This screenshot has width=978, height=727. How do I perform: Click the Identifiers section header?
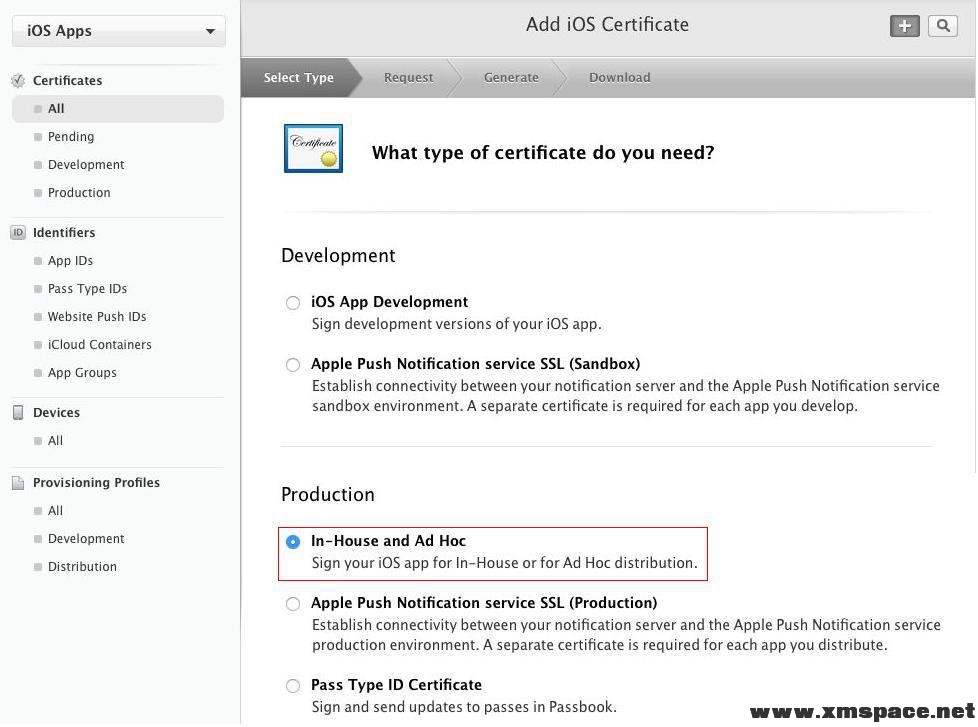[x=64, y=233]
